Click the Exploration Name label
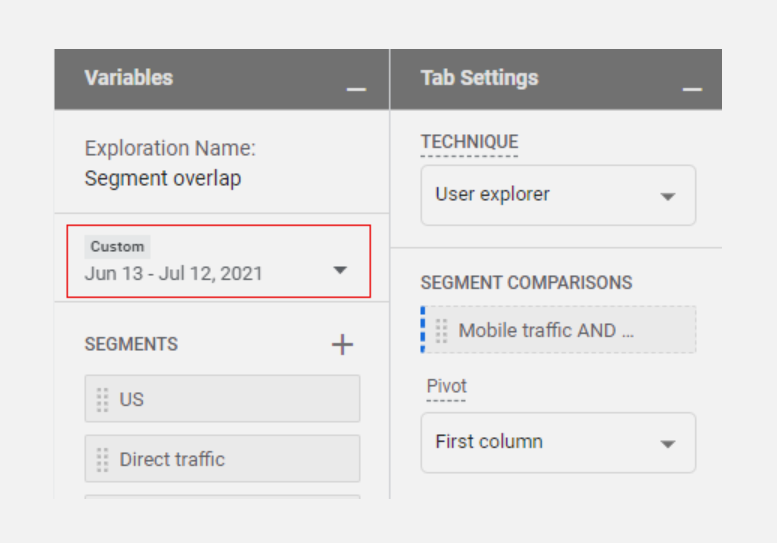The width and height of the screenshot is (777, 543). point(170,149)
